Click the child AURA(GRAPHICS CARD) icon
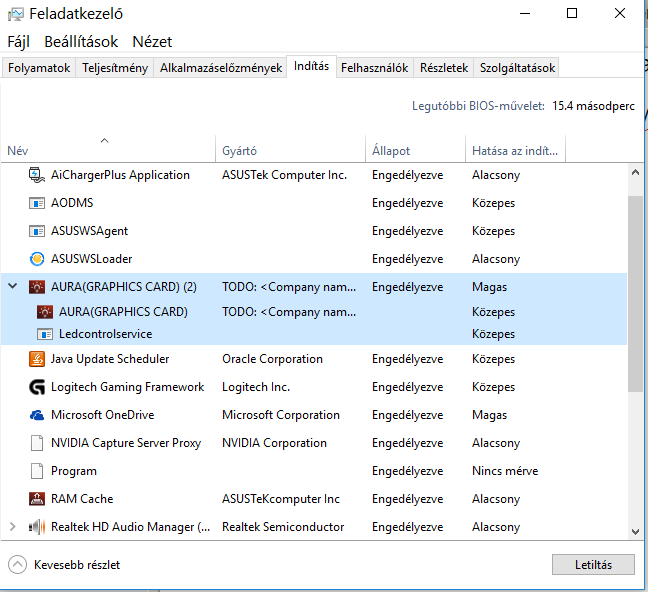 pyautogui.click(x=45, y=312)
